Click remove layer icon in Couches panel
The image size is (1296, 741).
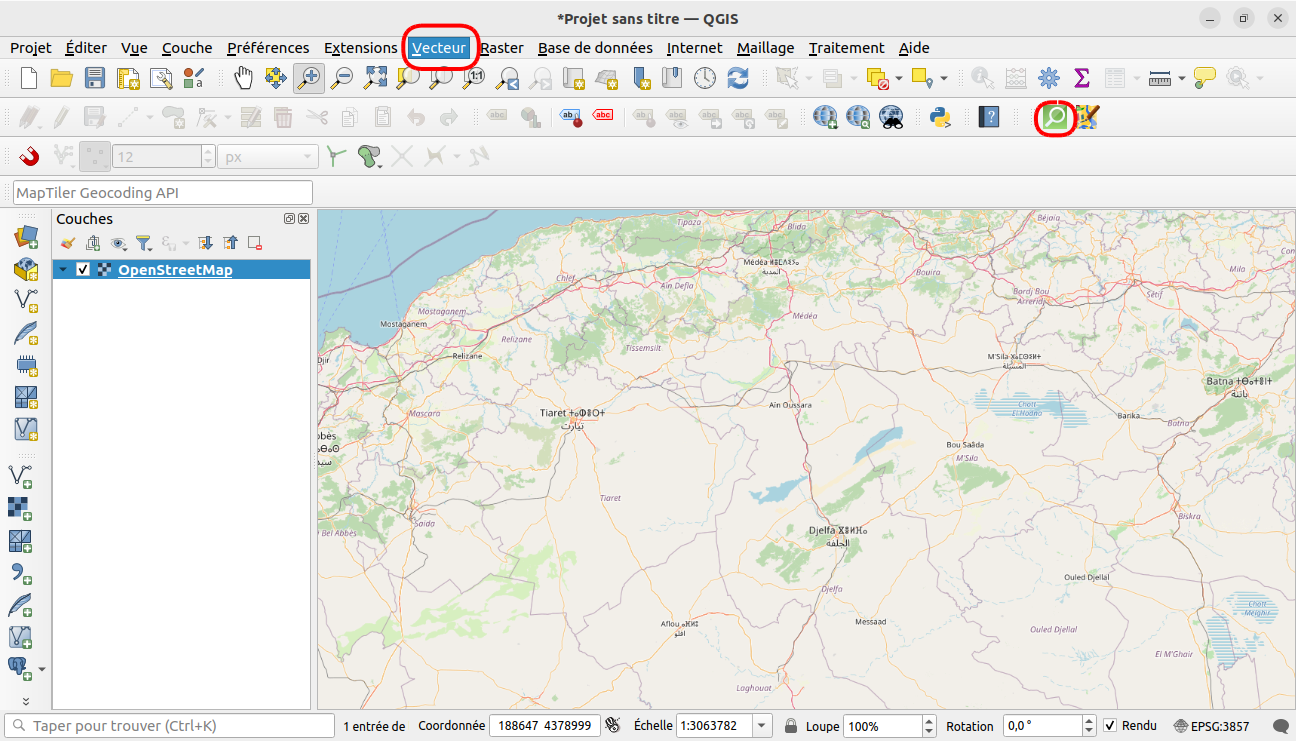pos(255,243)
